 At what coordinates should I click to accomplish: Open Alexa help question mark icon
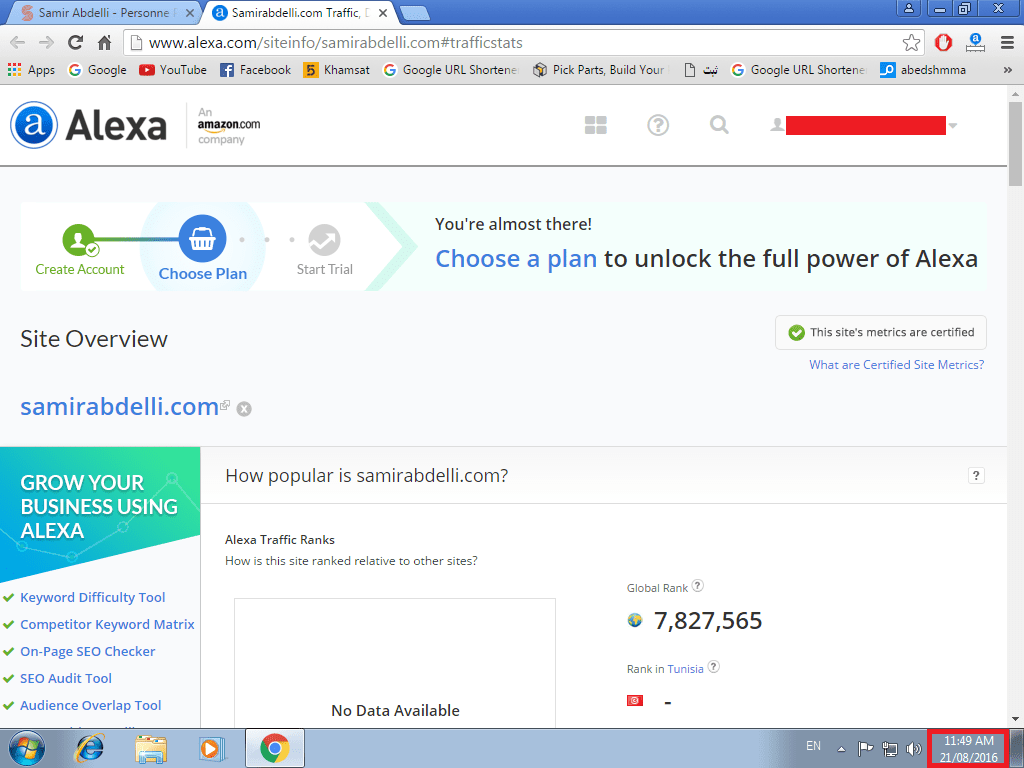(x=658, y=125)
